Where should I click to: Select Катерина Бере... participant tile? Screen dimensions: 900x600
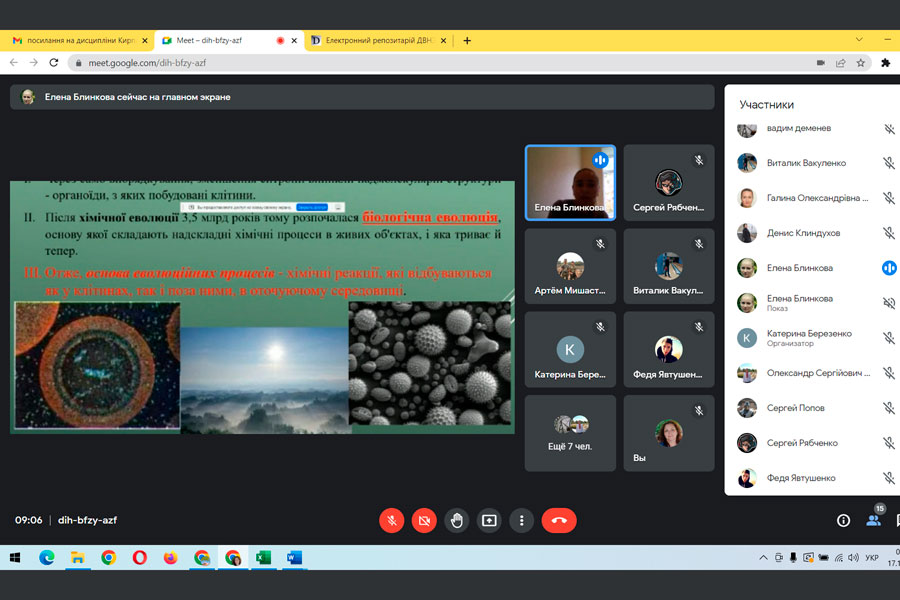click(570, 349)
